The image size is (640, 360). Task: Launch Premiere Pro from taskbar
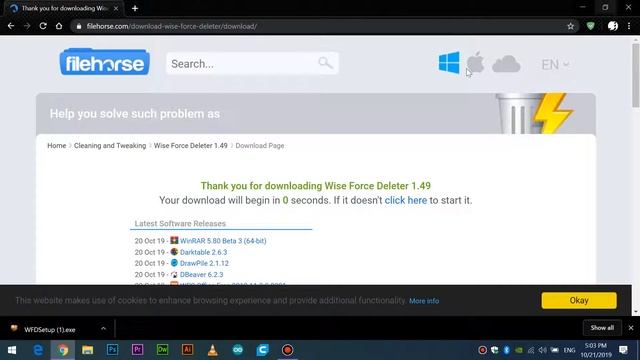tap(137, 350)
